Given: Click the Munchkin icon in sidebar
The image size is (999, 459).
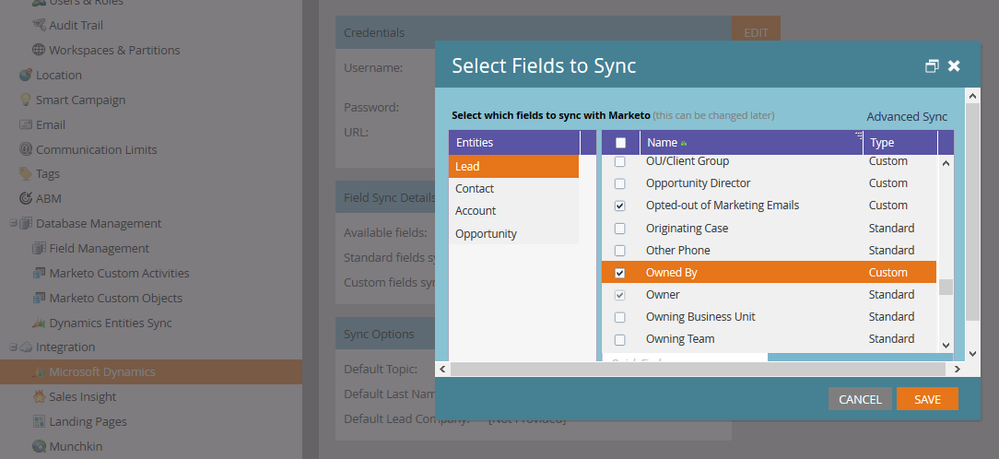Looking at the screenshot, I should (39, 446).
